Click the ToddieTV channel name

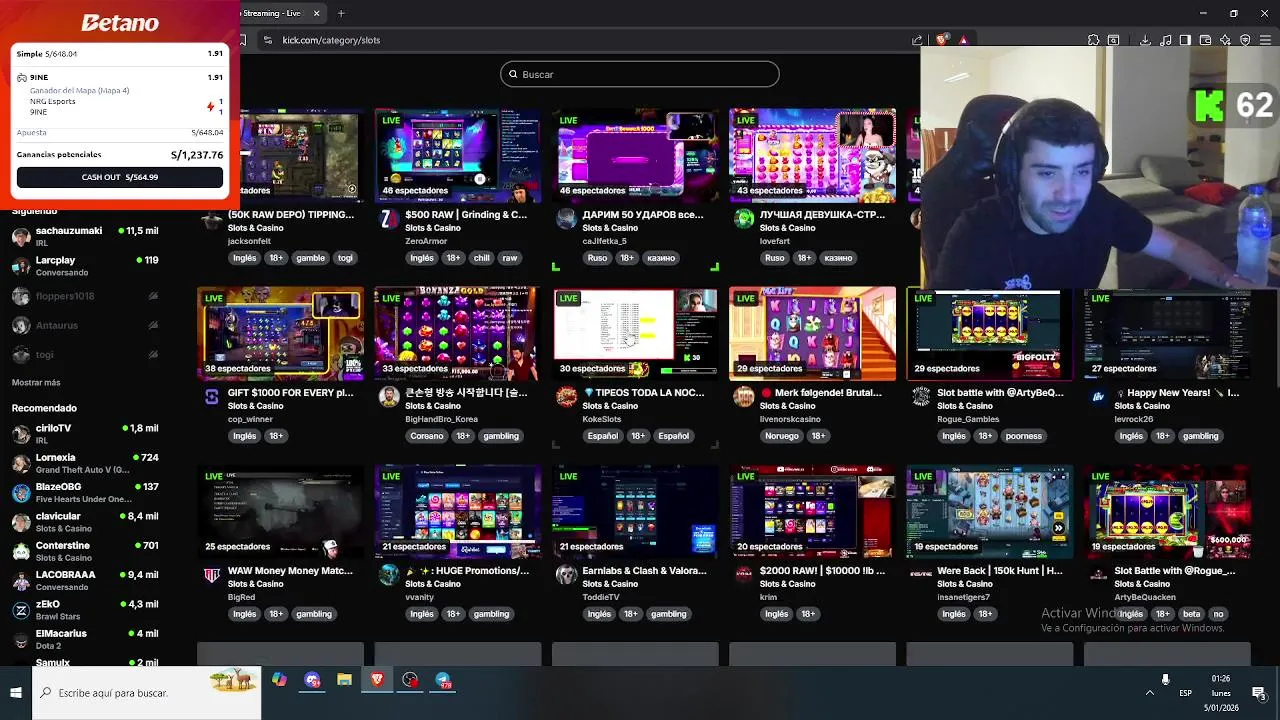click(x=601, y=597)
